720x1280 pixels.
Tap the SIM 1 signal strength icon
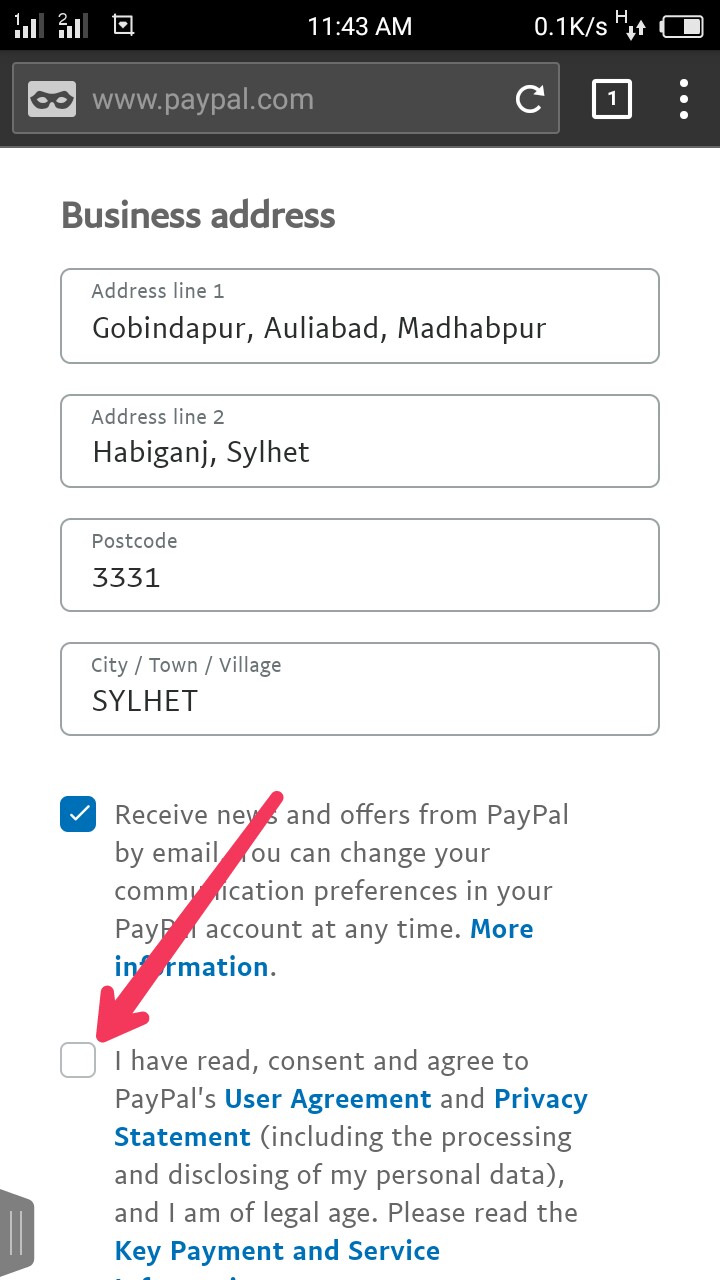point(28,25)
